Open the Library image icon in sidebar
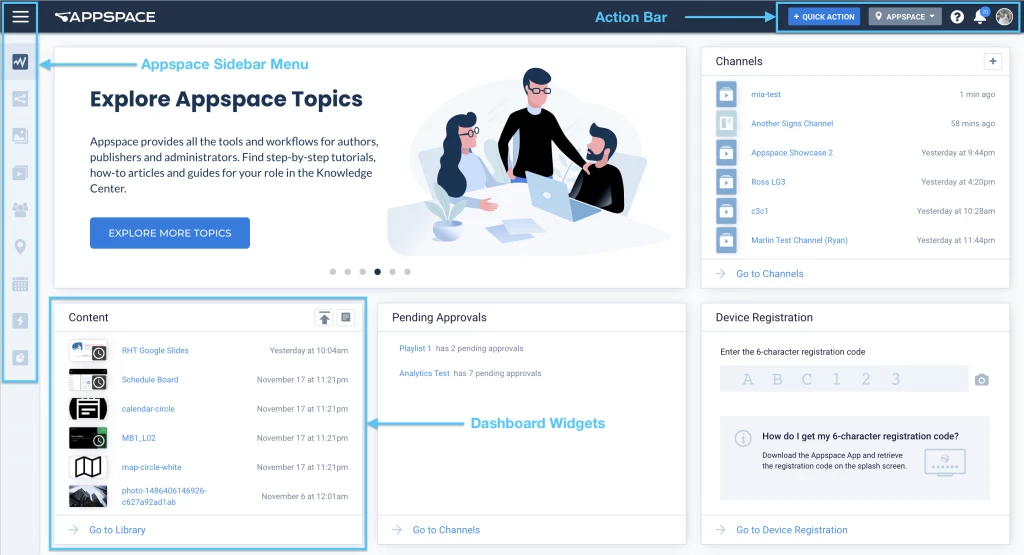 tap(20, 136)
